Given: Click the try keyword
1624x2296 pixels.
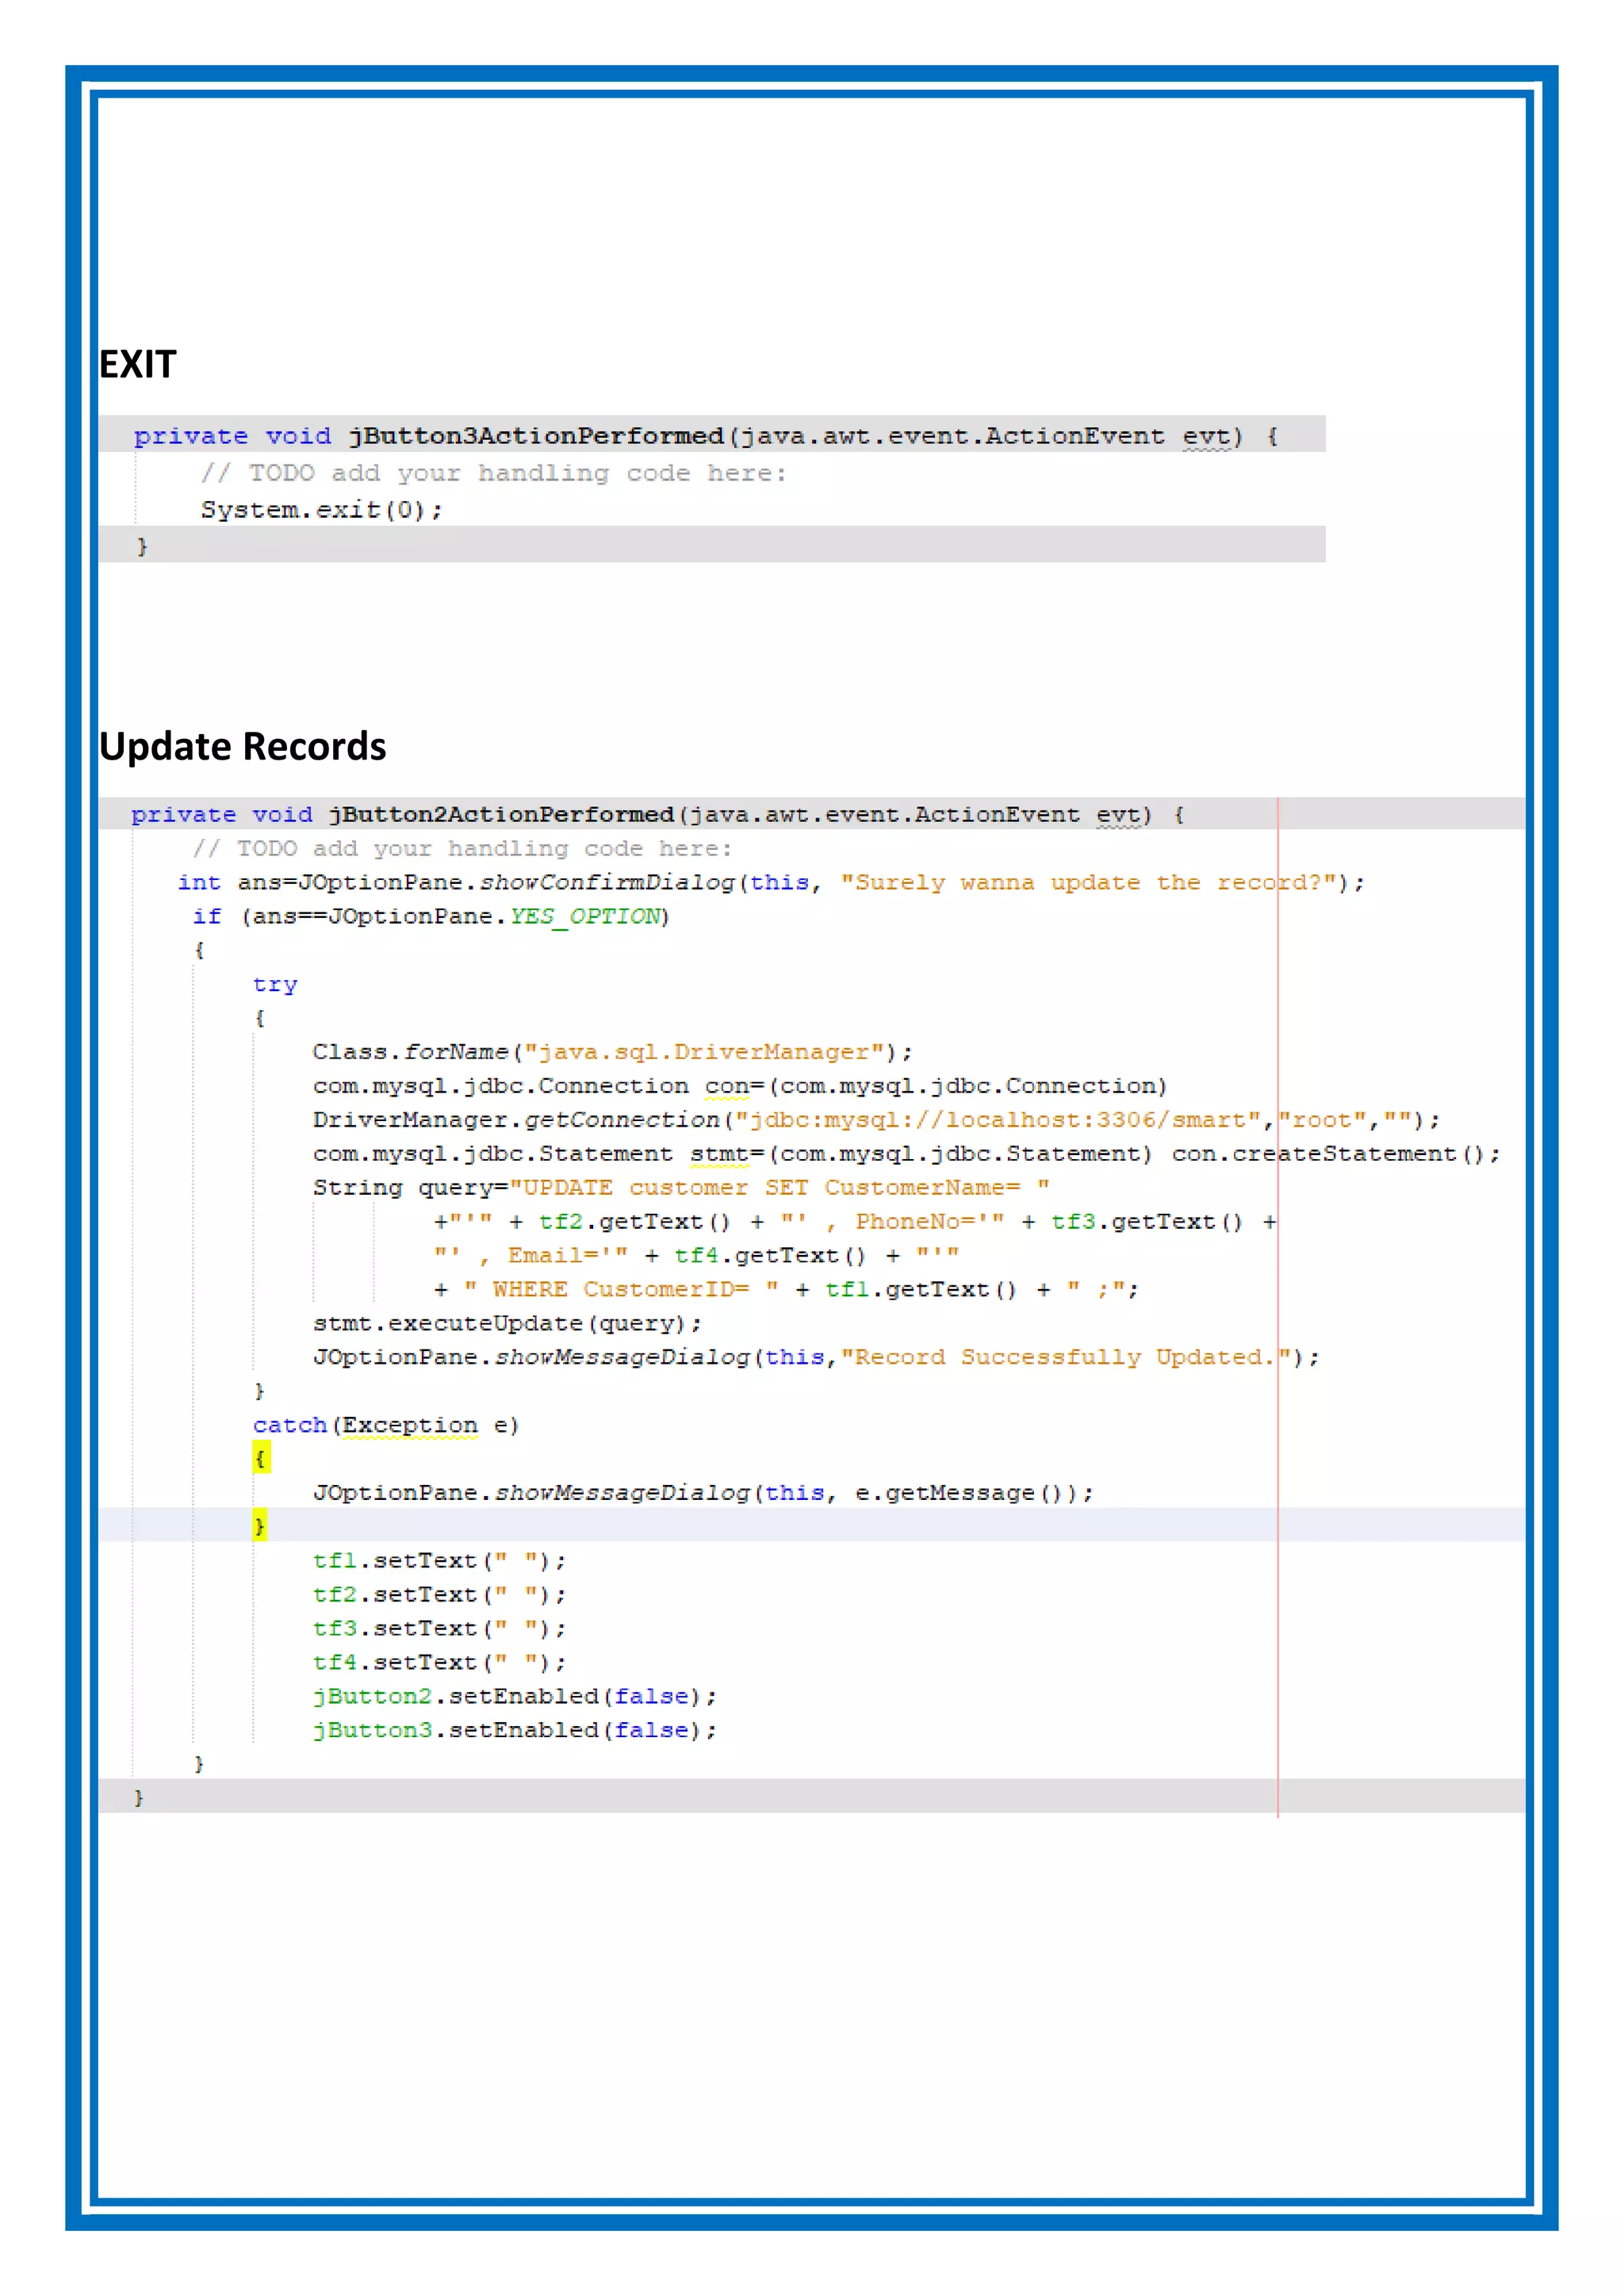Looking at the screenshot, I should [275, 985].
